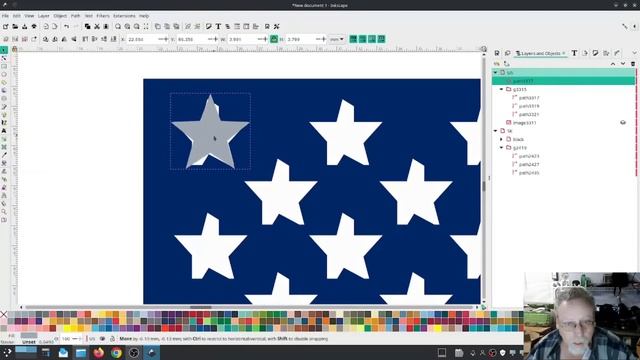This screenshot has width=640, height=360.
Task: Click the Flip horizontally icon
Action: point(64,39)
